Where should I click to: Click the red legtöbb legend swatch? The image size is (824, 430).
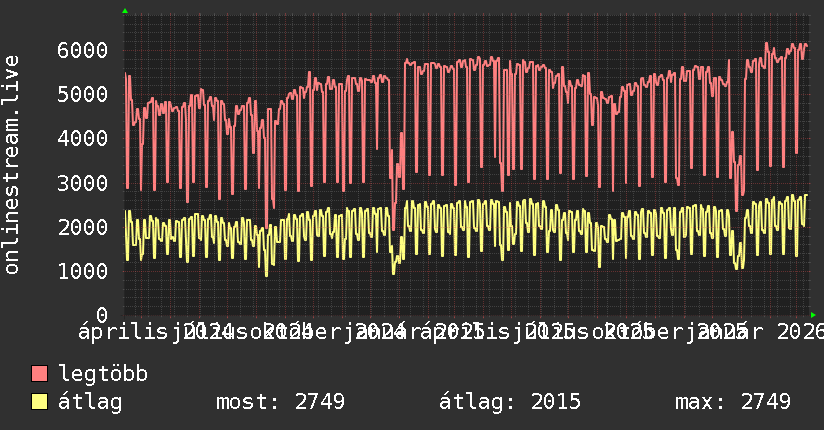point(39,374)
